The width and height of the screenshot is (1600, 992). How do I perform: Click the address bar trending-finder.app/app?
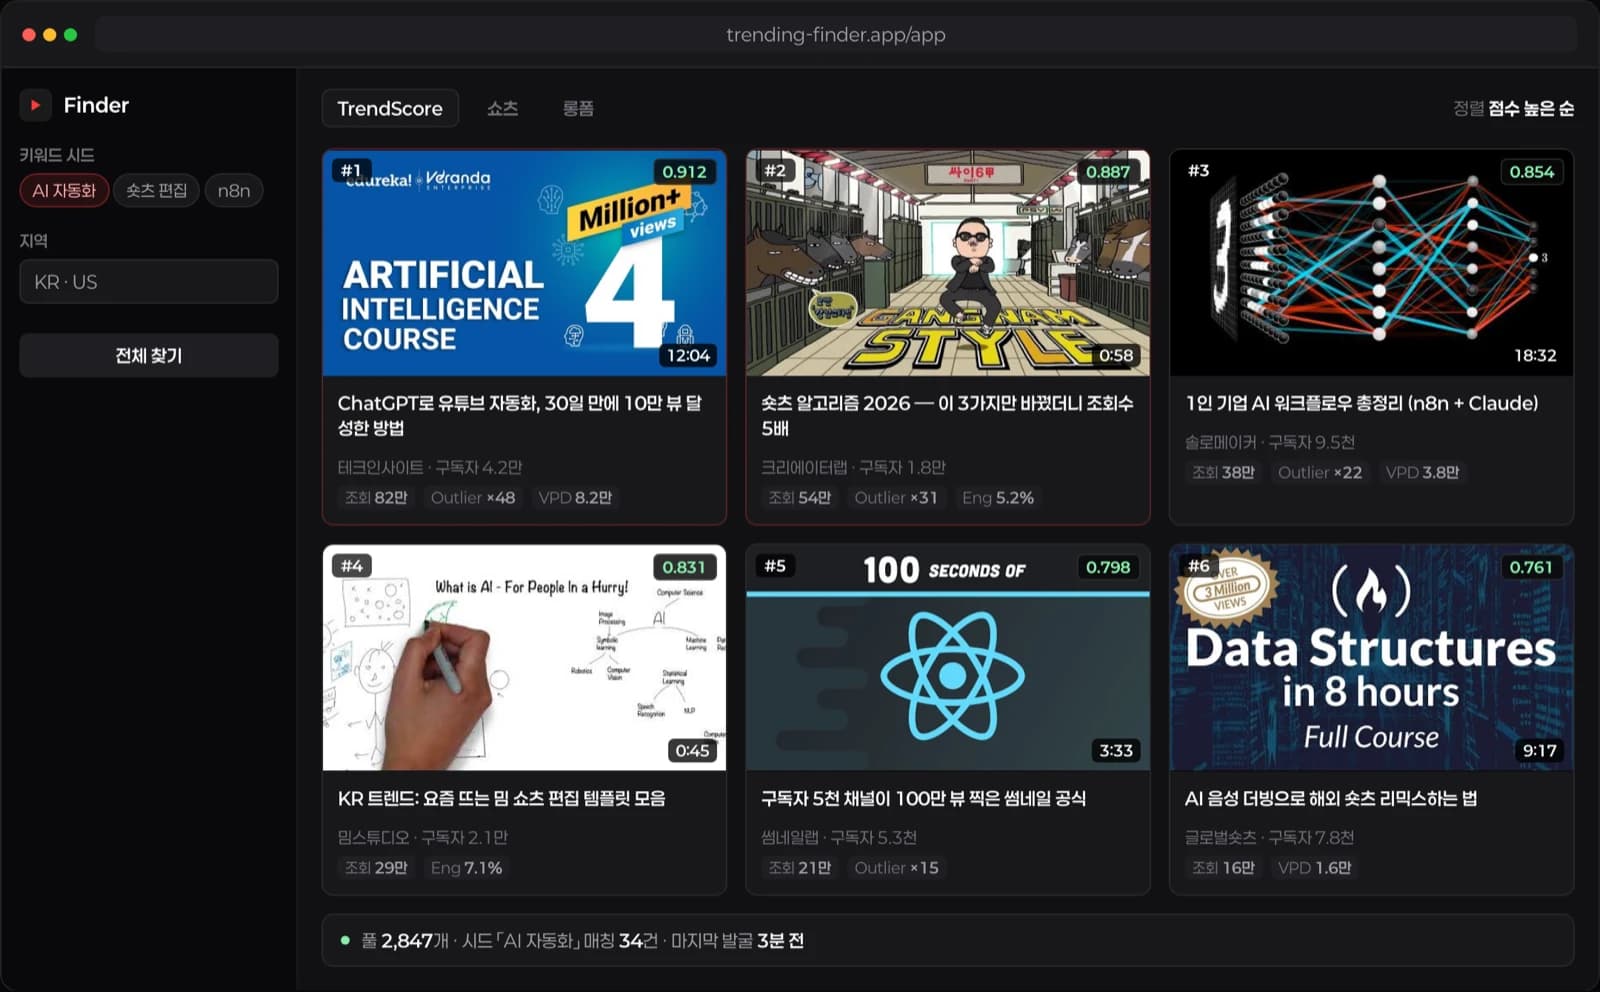coord(836,34)
